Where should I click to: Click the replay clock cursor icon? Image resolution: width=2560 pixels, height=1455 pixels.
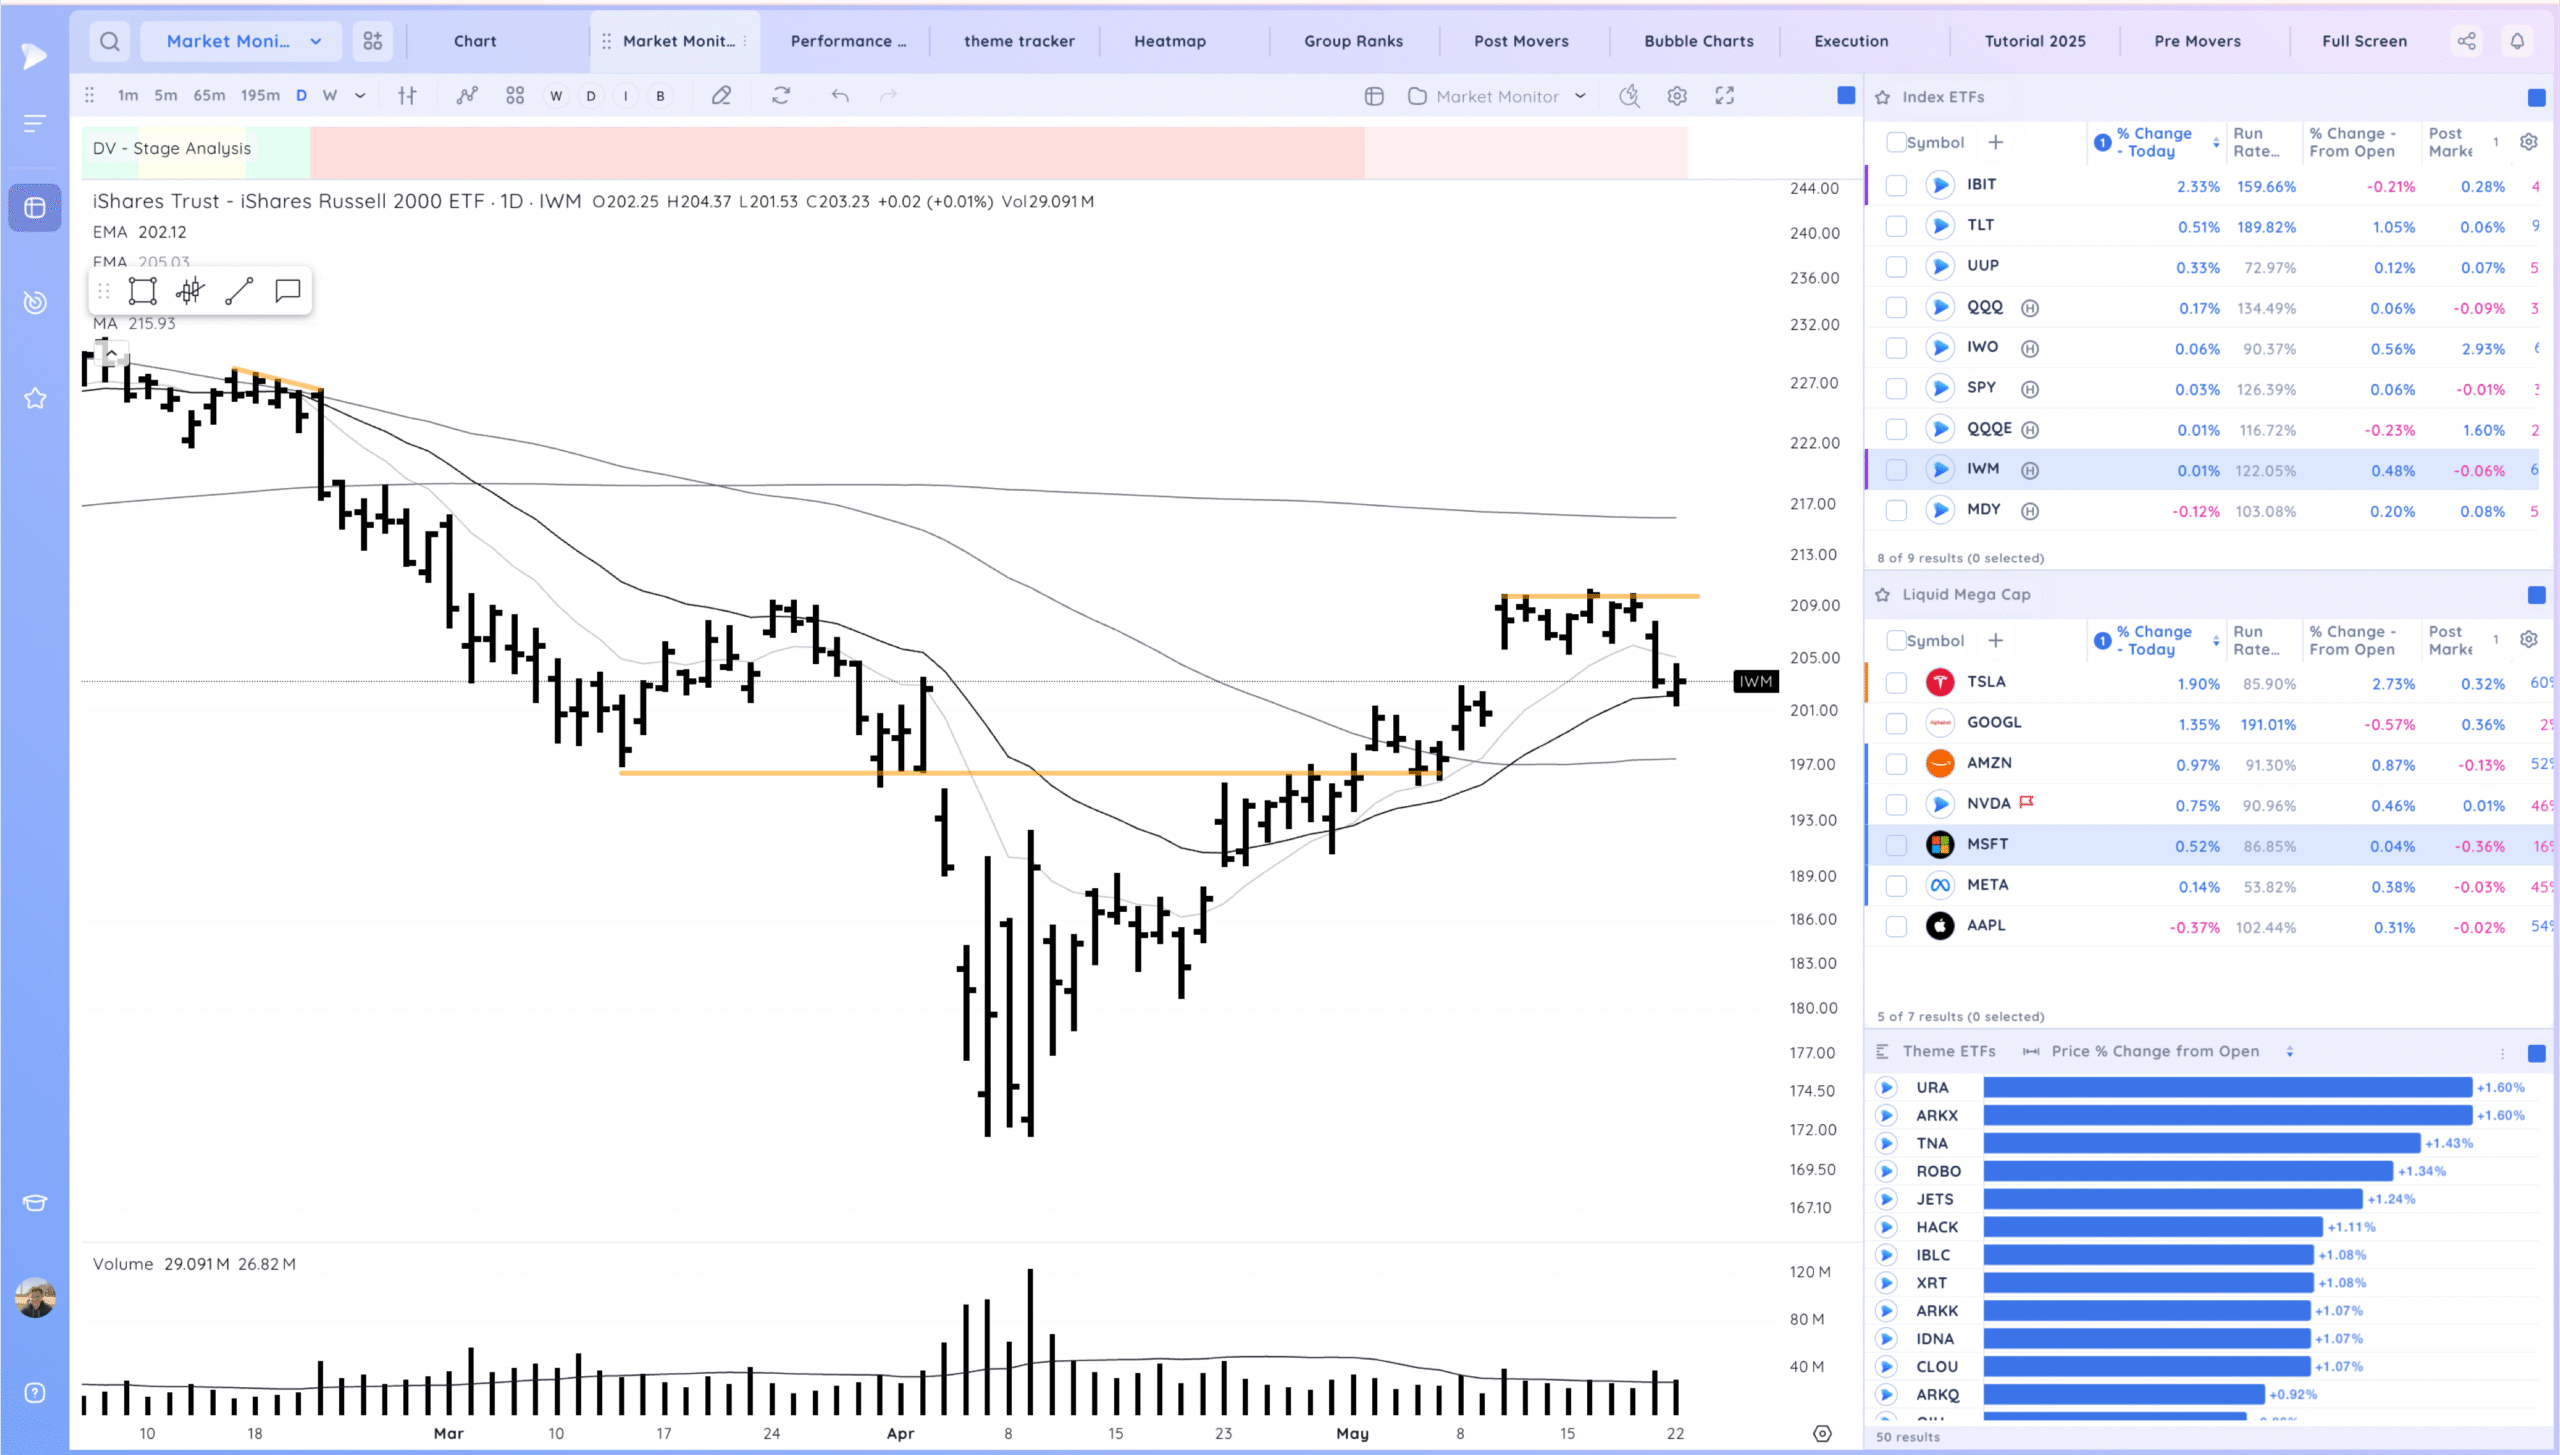pyautogui.click(x=1630, y=96)
